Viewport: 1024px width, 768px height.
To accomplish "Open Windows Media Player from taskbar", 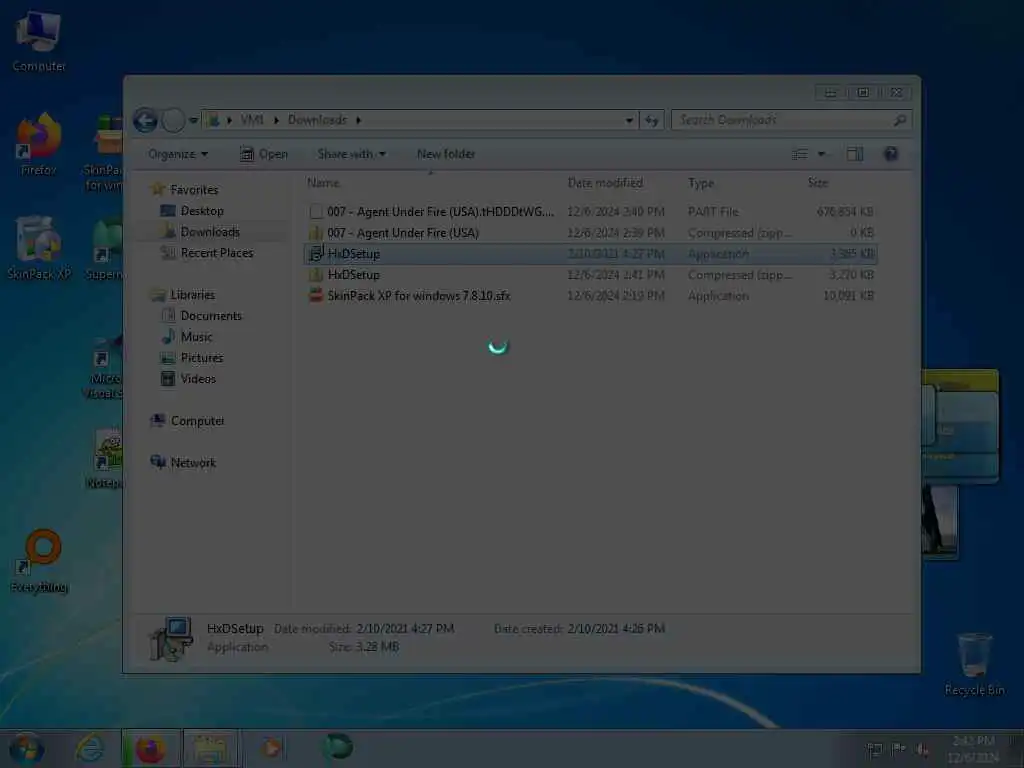I will [270, 748].
